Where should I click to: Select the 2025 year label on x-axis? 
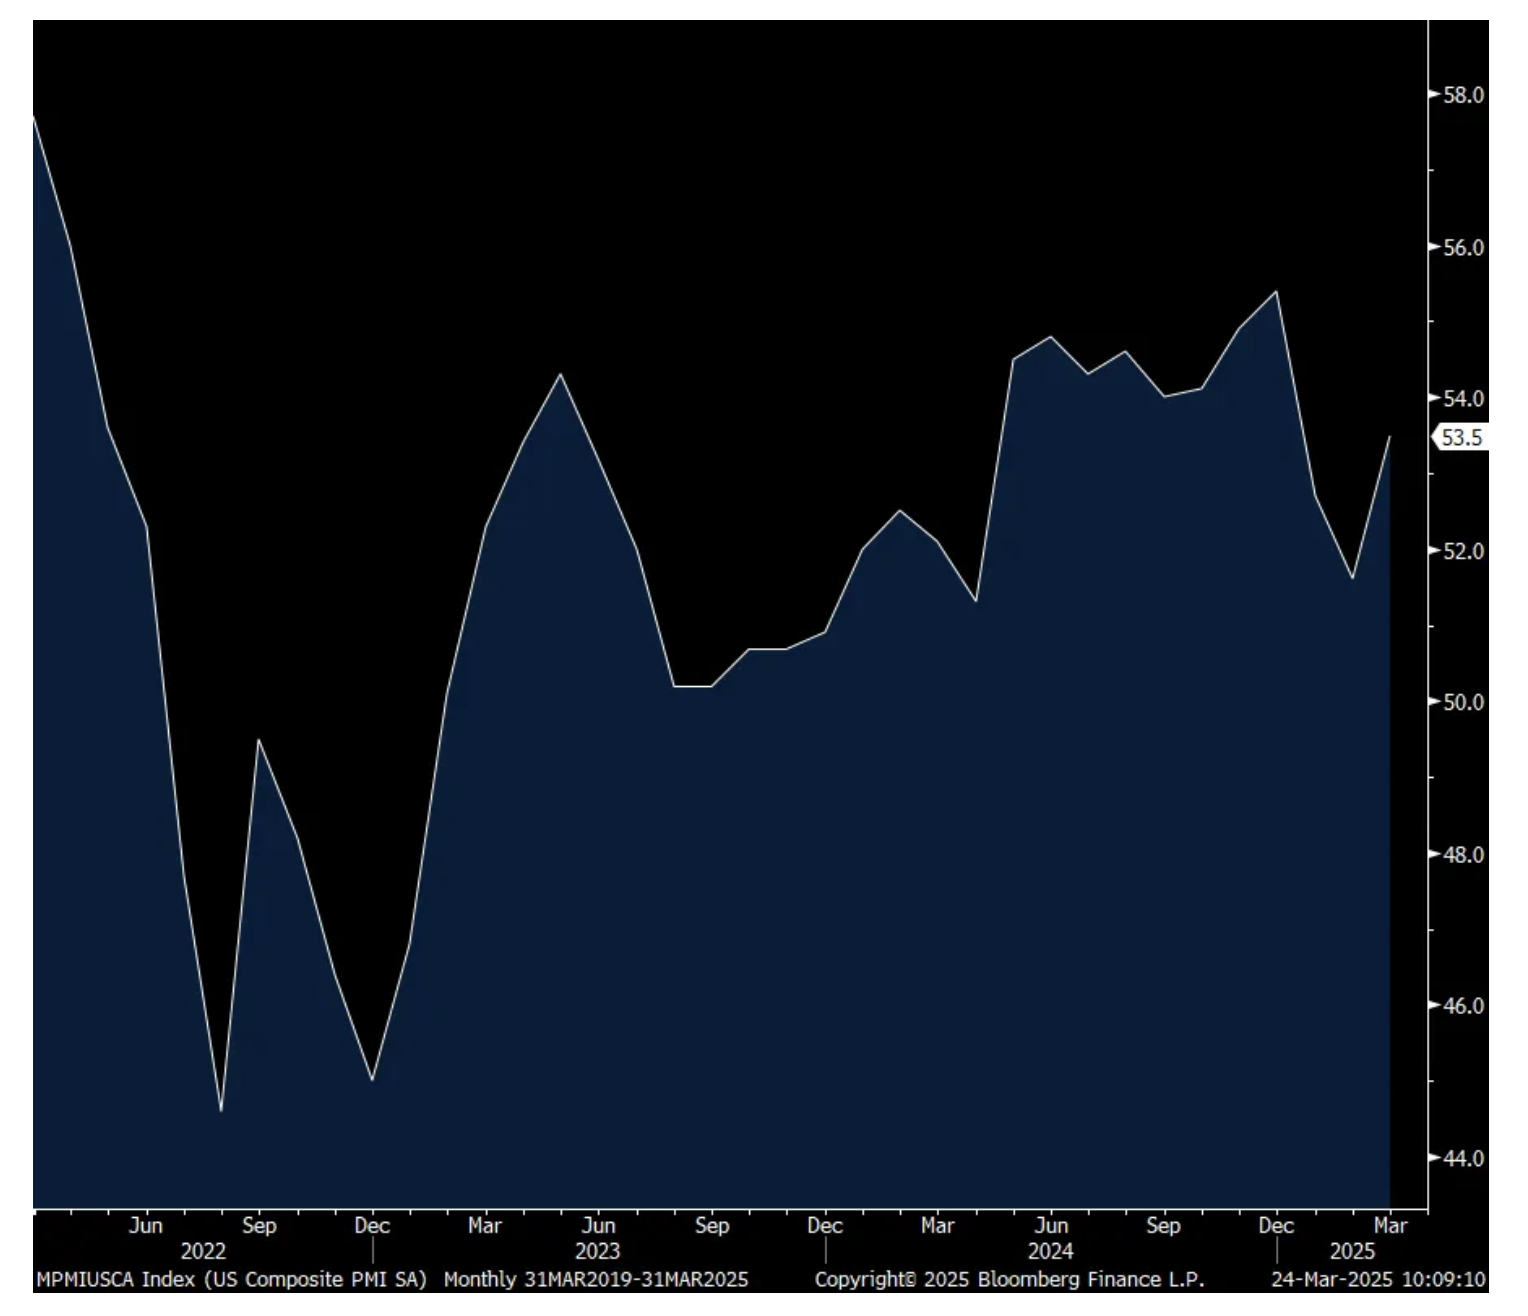click(x=1352, y=1251)
